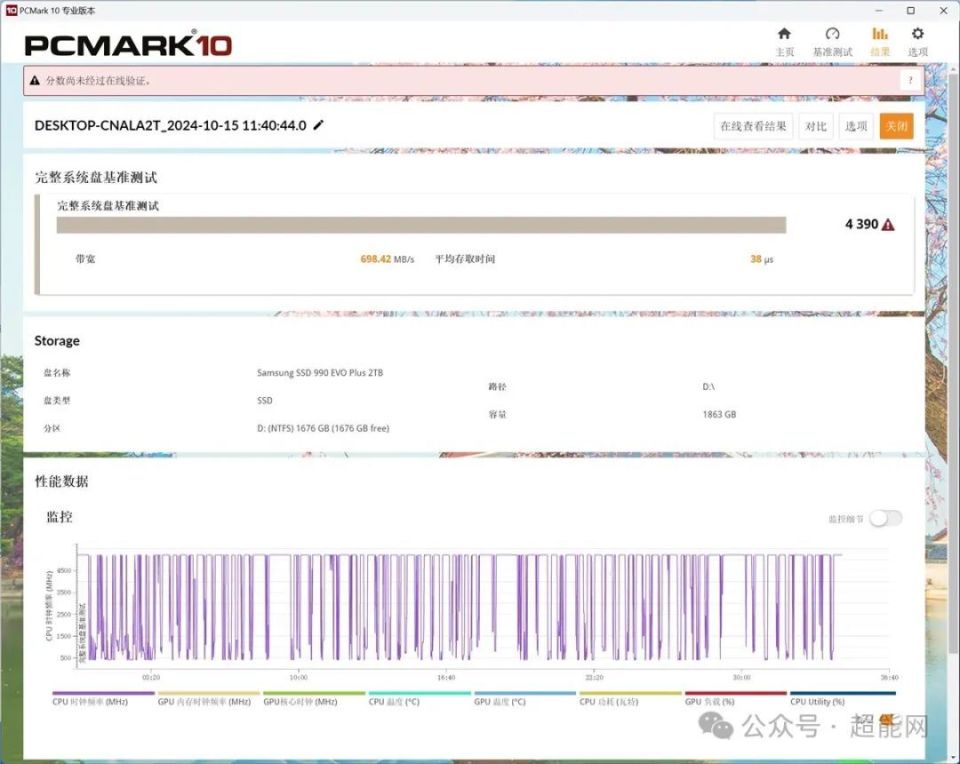
Task: Click the 选项 button beside compare
Action: [856, 126]
